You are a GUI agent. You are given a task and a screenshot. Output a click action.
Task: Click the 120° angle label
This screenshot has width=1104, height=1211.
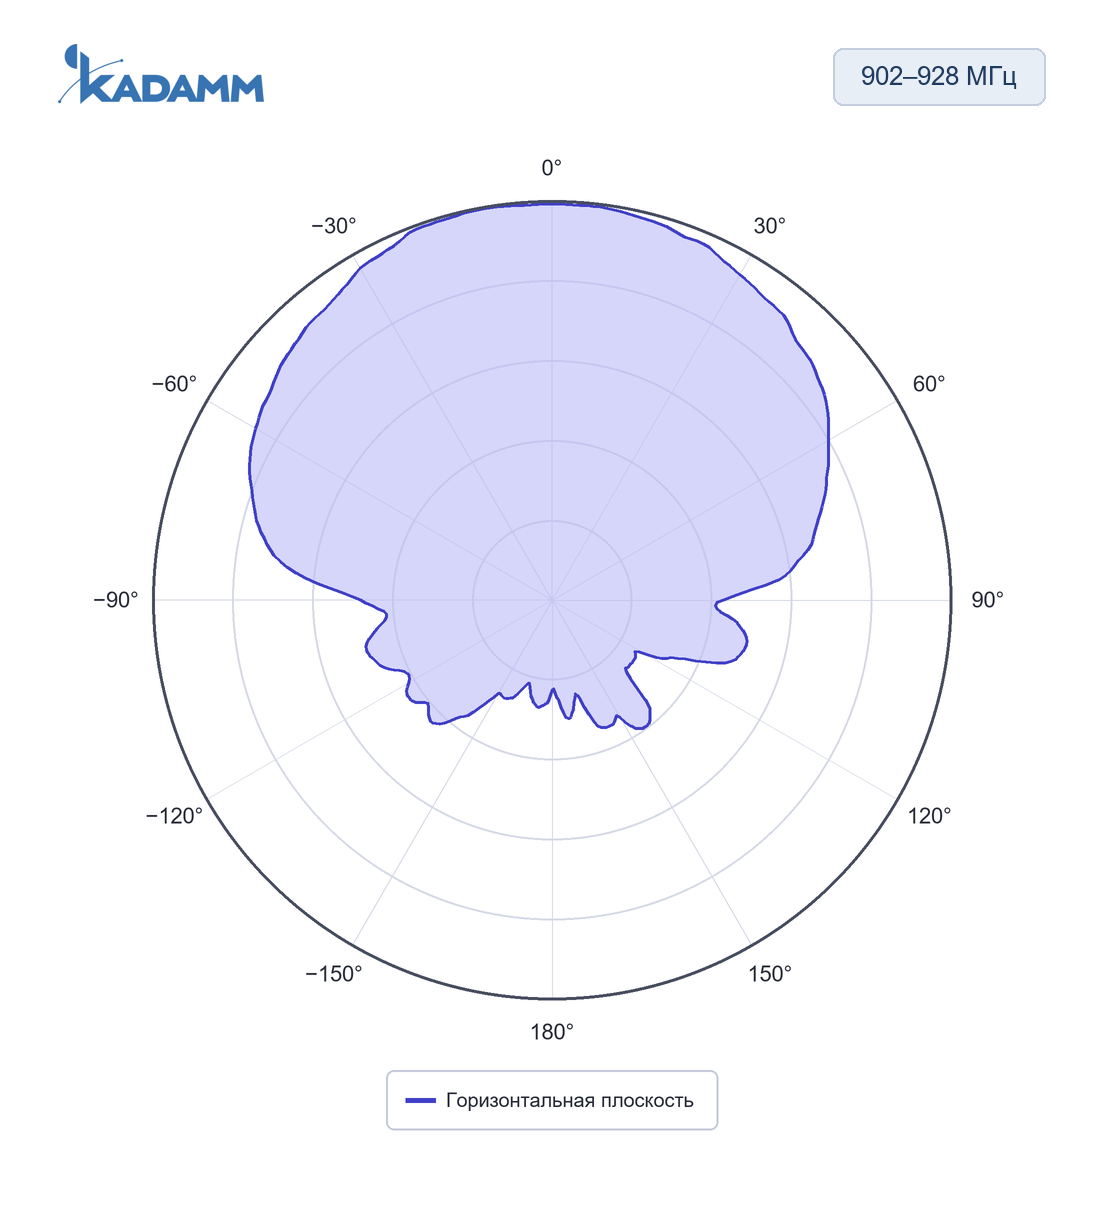coord(929,816)
